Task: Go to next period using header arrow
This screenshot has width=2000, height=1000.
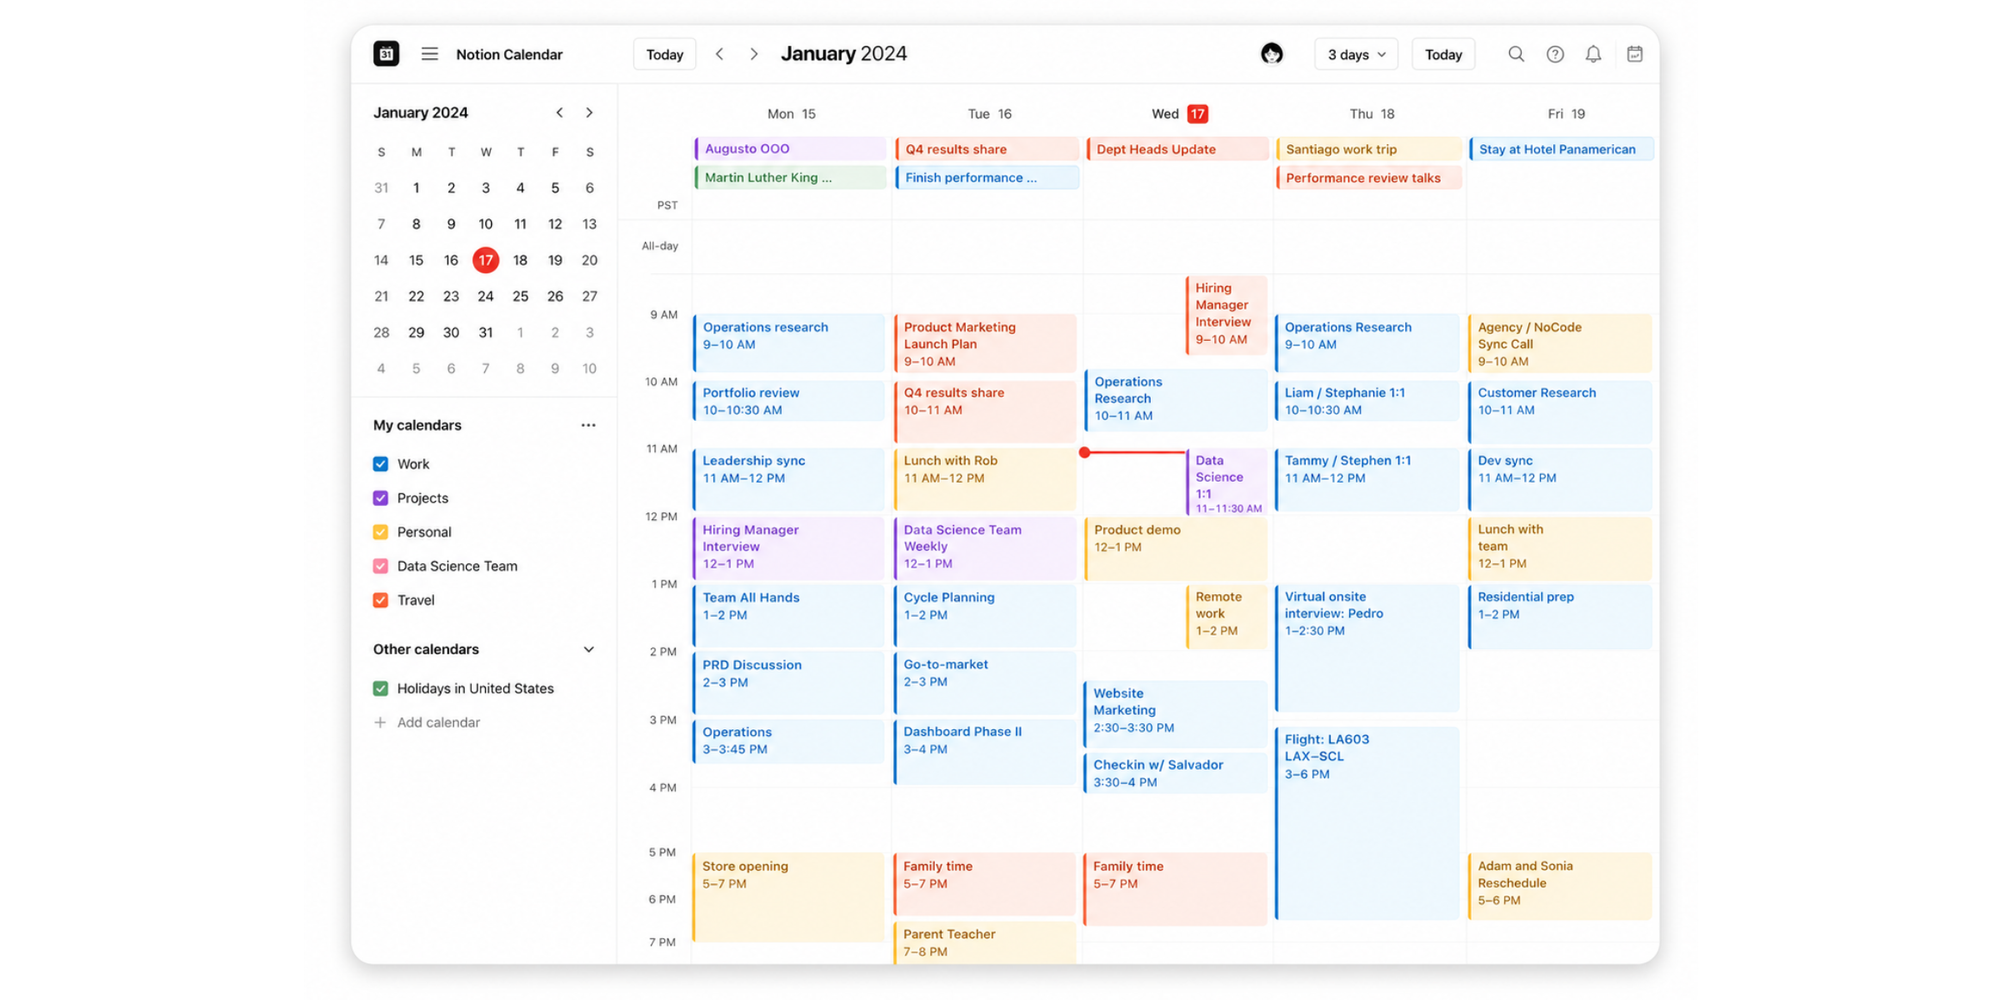Action: click(754, 54)
